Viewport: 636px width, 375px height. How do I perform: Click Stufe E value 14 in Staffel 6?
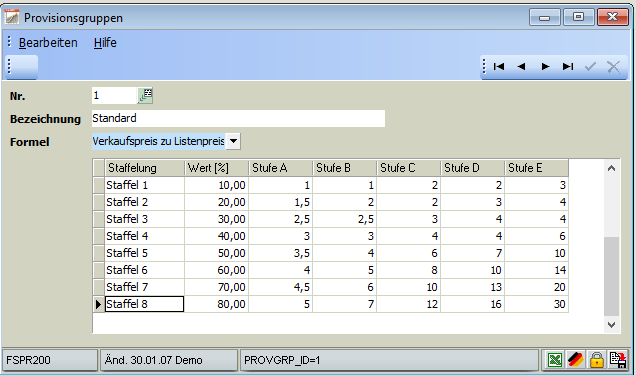[x=537, y=270]
